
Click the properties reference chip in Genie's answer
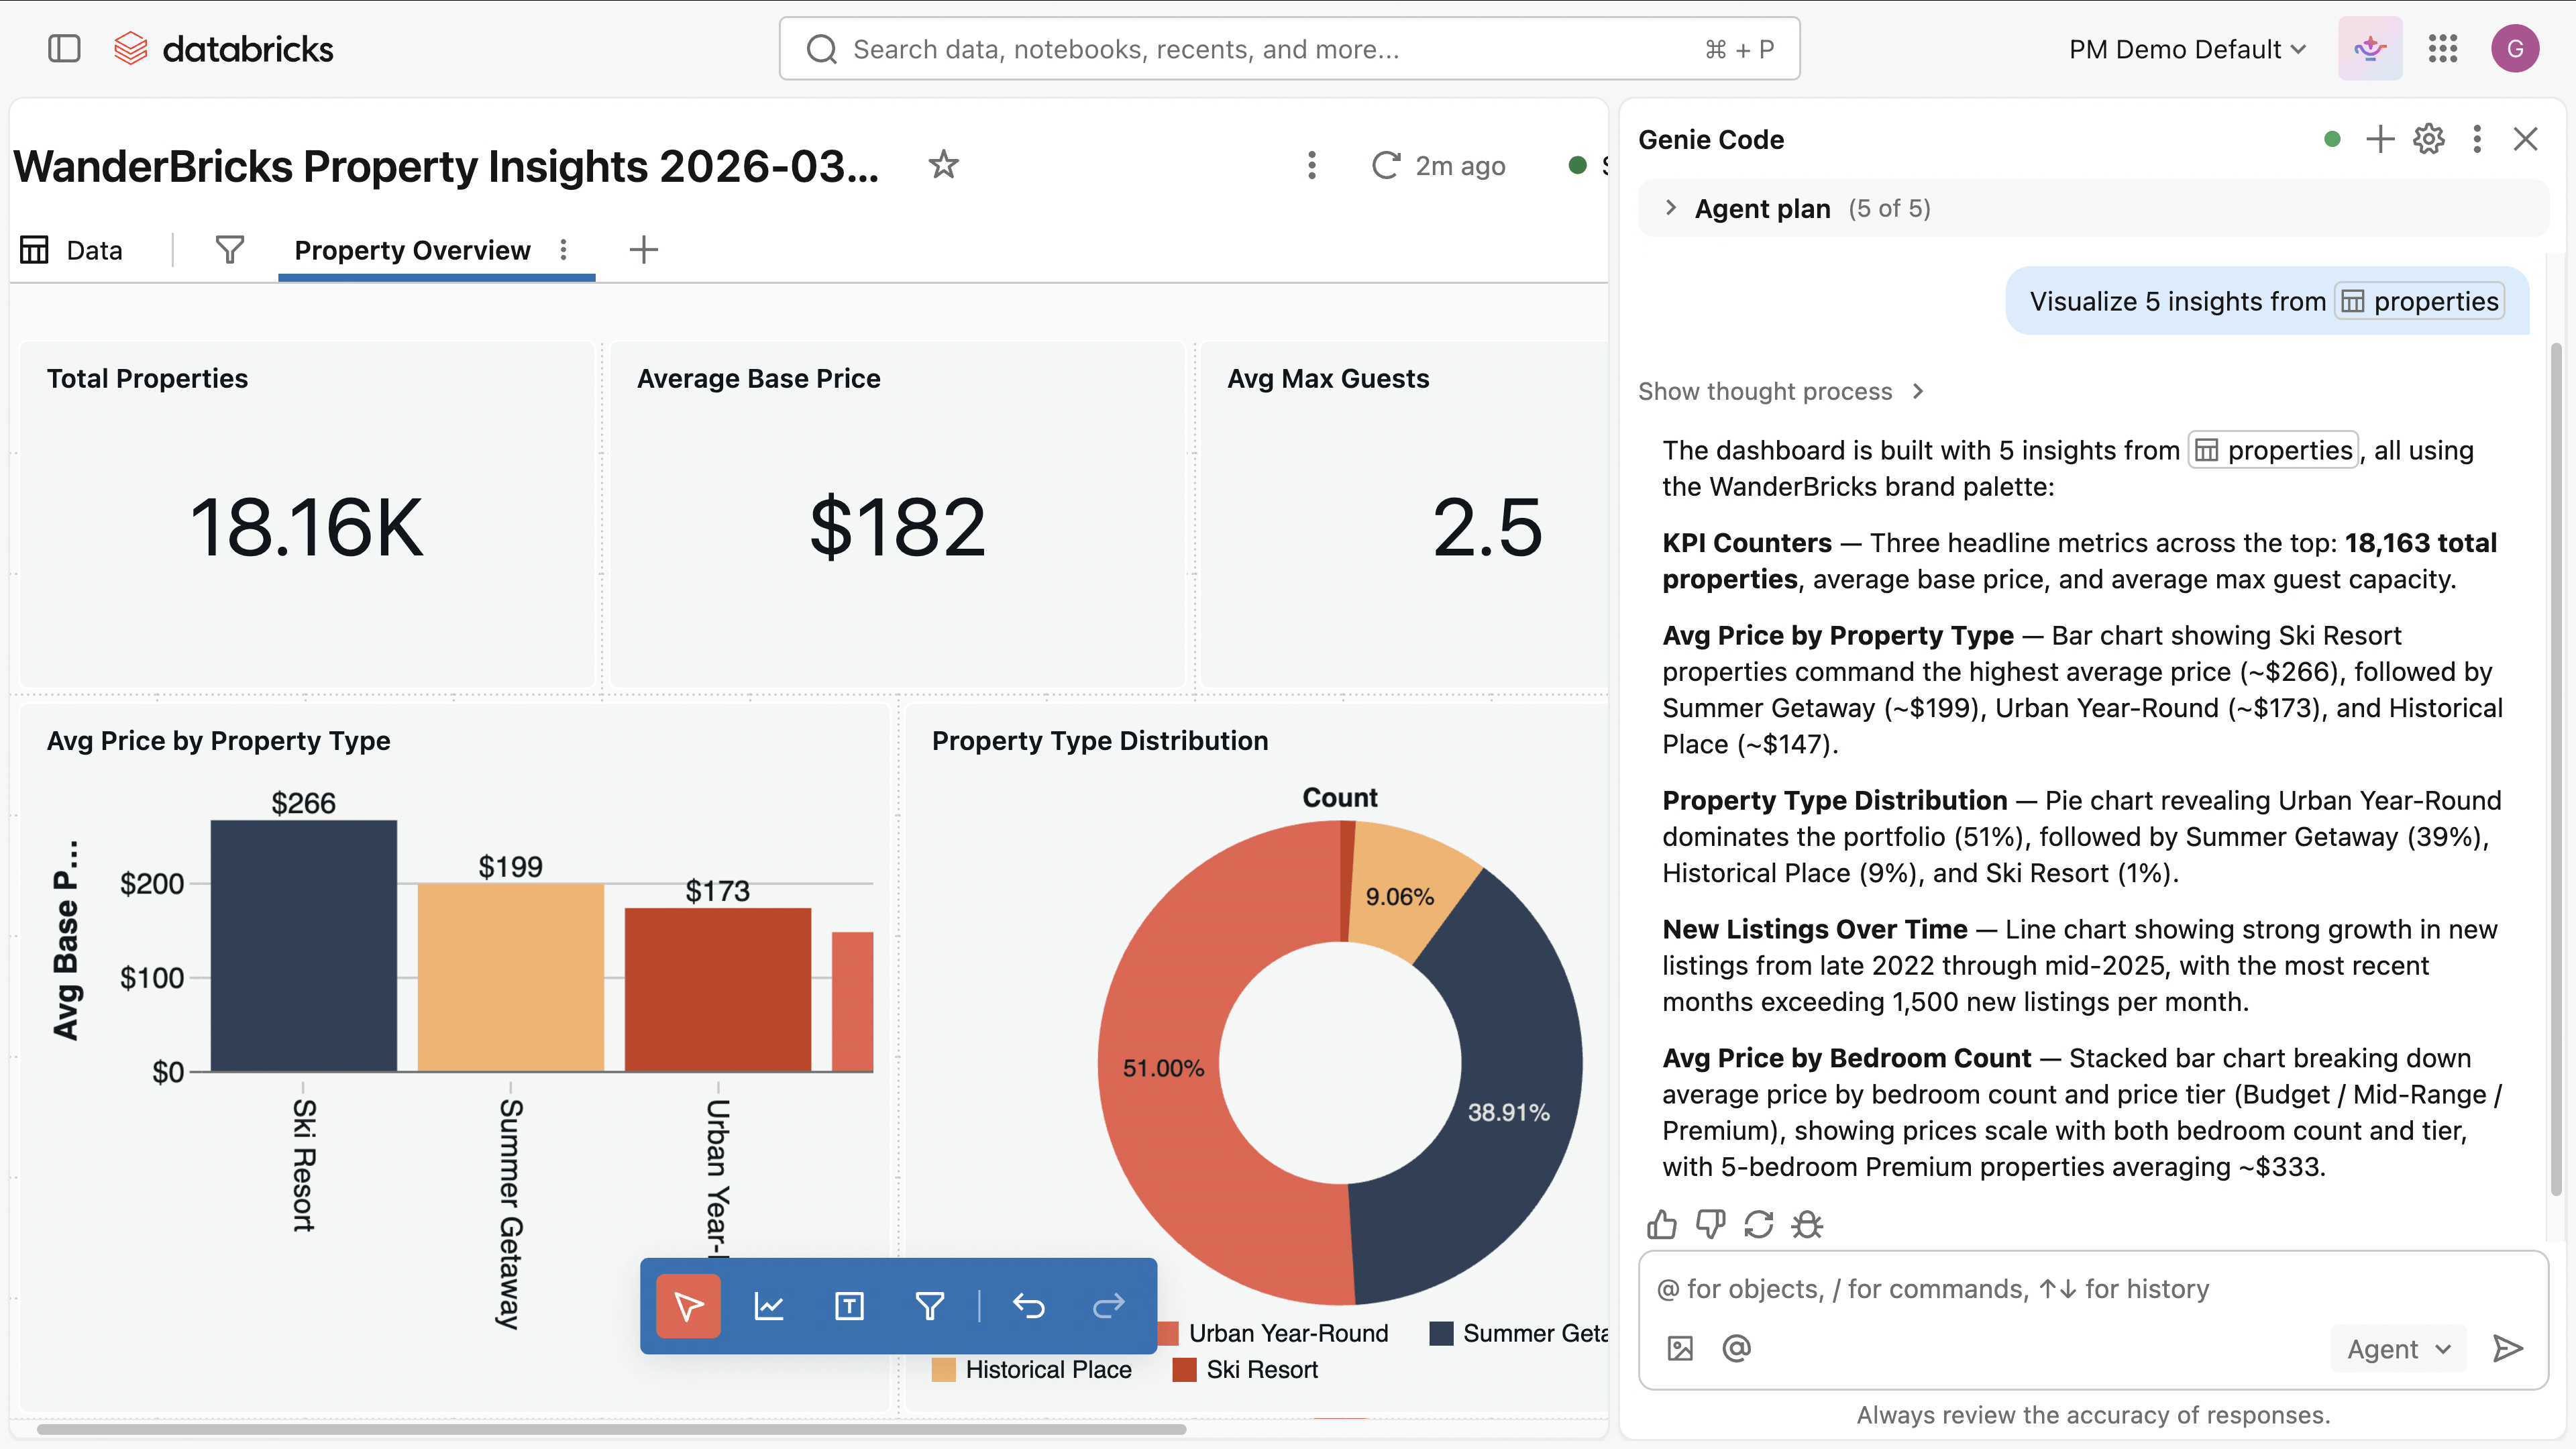(x=2273, y=450)
